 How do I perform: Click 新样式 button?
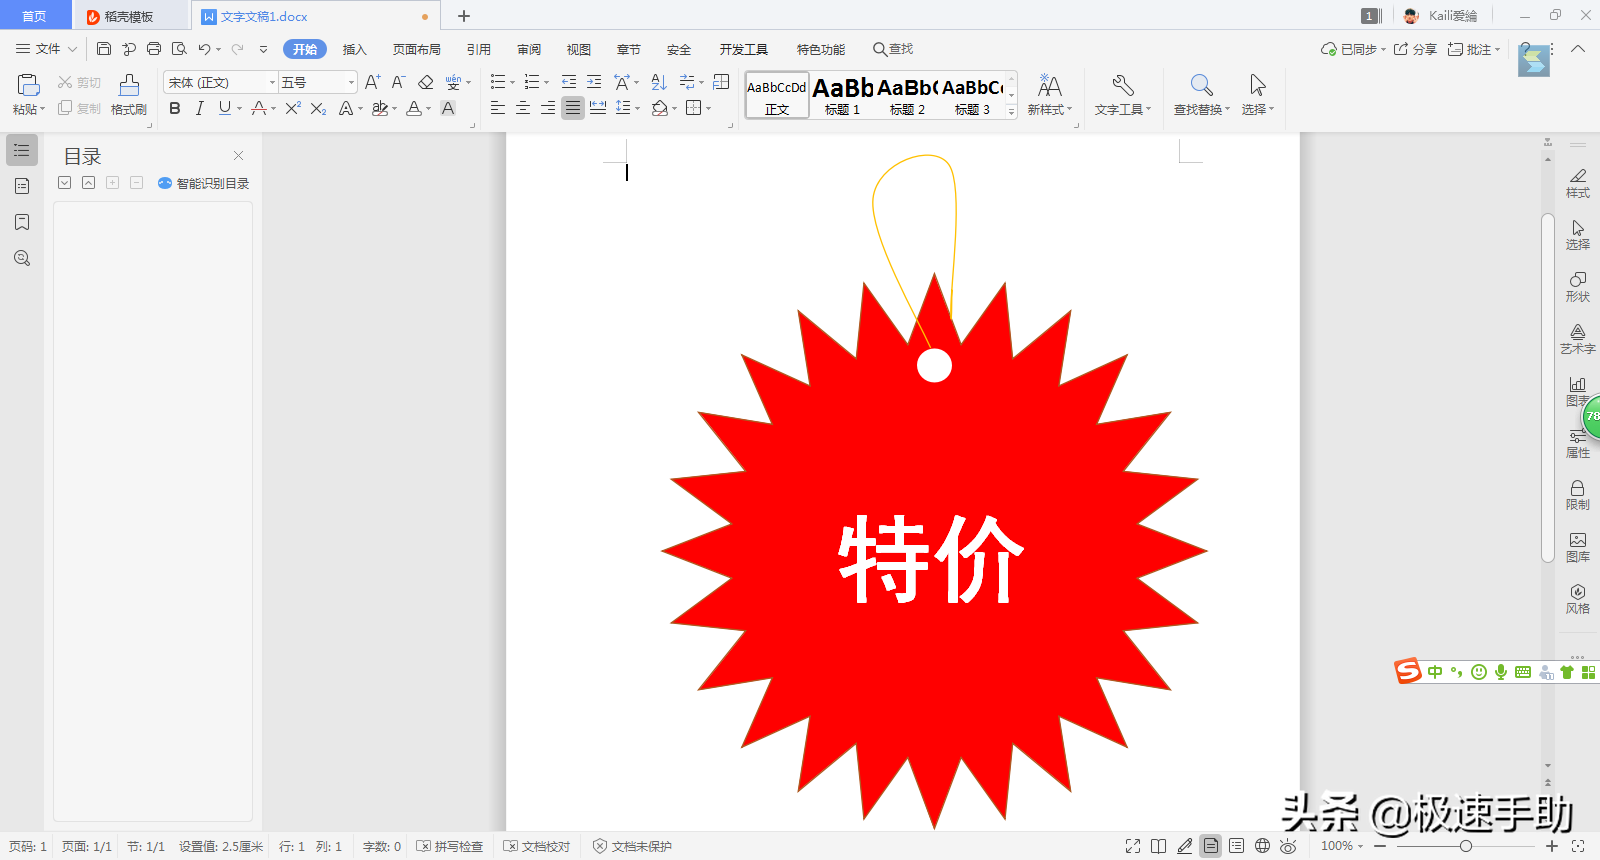pos(1049,95)
